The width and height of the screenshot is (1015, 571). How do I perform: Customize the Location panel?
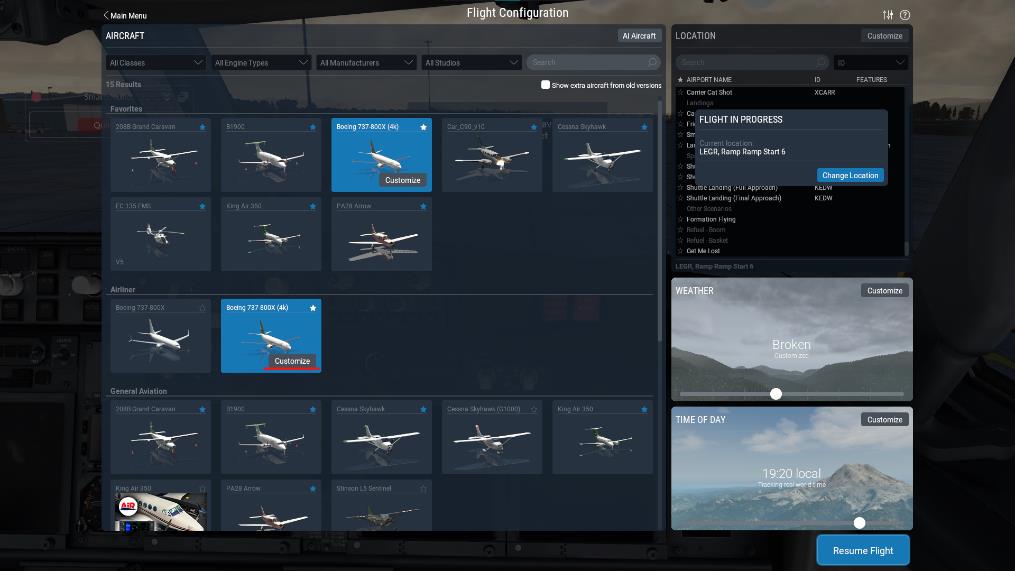pyautogui.click(x=884, y=36)
